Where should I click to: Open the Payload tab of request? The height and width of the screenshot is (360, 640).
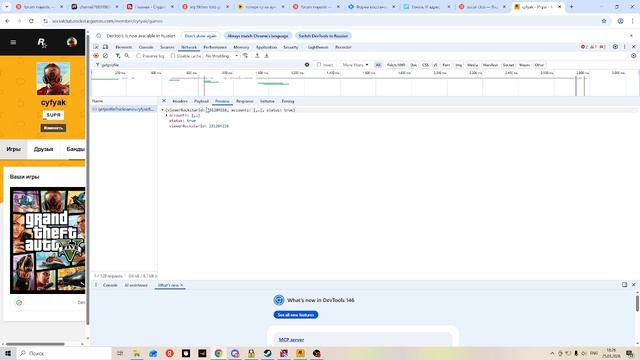[x=201, y=101]
